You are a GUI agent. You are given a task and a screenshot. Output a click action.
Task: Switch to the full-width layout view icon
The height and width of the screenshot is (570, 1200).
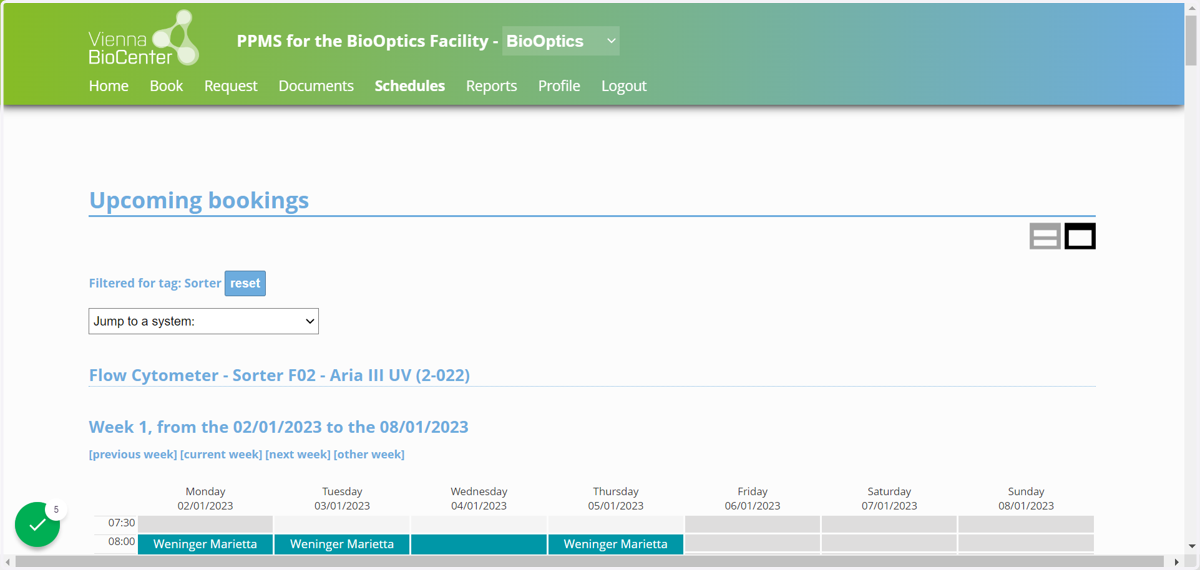(1080, 237)
